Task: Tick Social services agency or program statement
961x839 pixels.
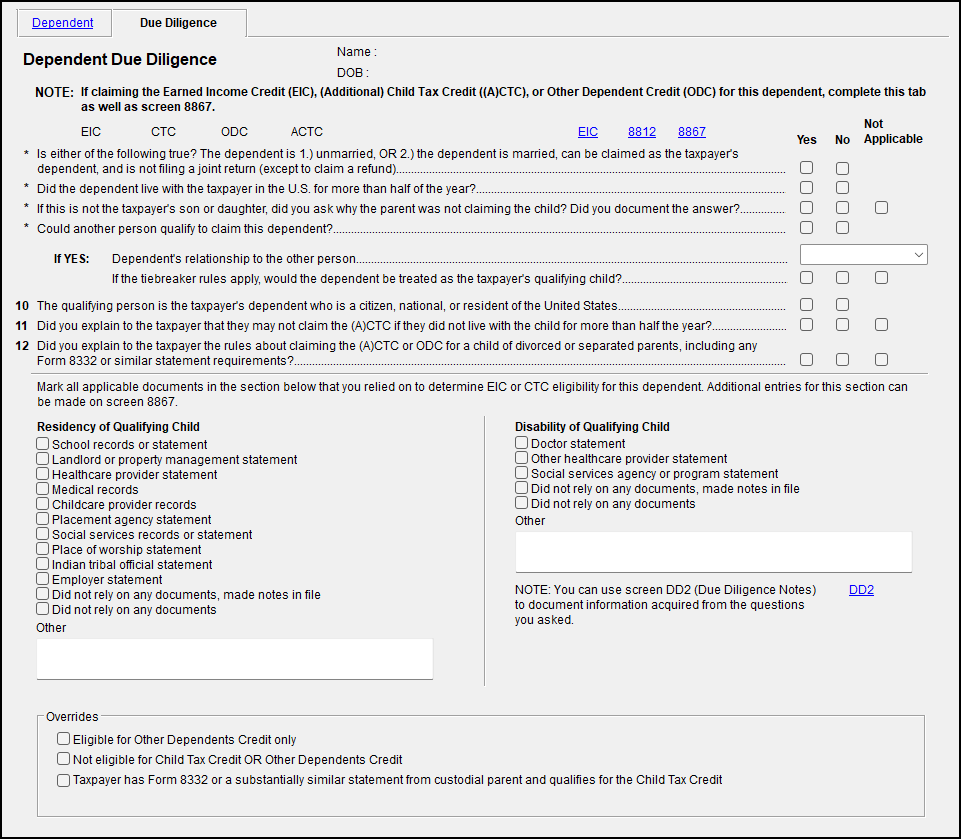Action: (x=522, y=473)
